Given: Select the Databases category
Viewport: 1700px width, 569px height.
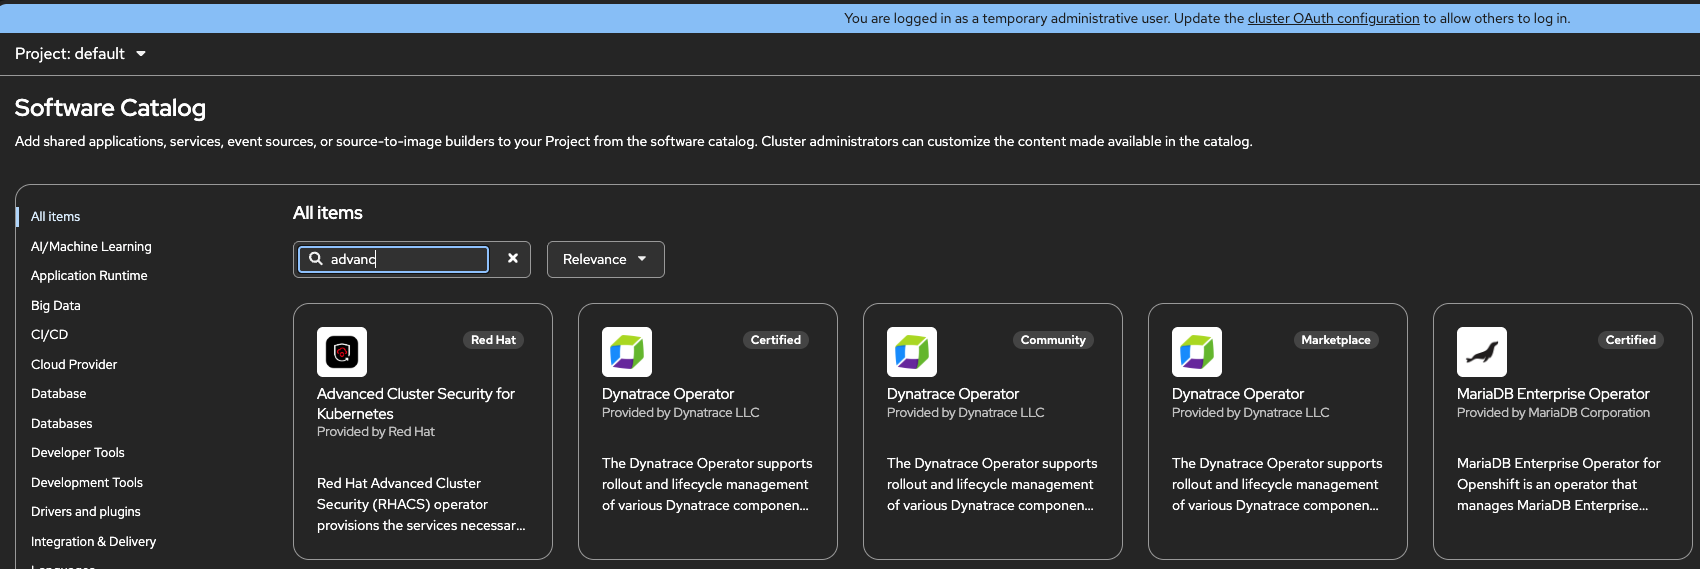Looking at the screenshot, I should (x=61, y=424).
